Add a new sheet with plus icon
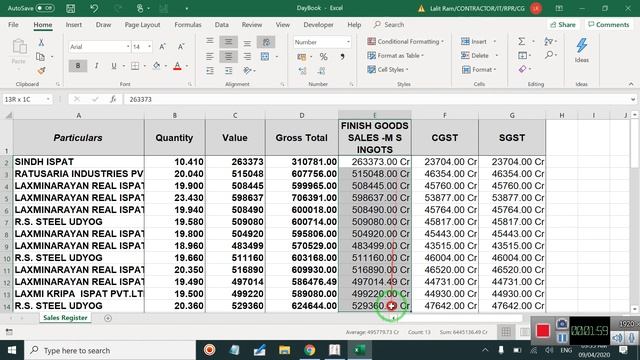Image resolution: width=640 pixels, height=360 pixels. [x=108, y=318]
